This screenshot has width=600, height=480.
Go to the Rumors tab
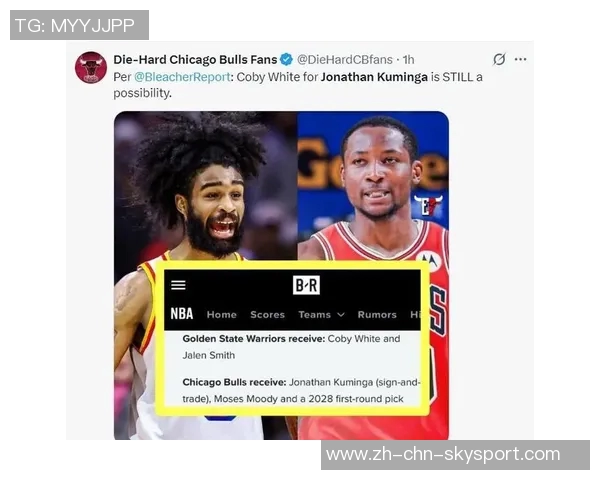pyautogui.click(x=377, y=315)
